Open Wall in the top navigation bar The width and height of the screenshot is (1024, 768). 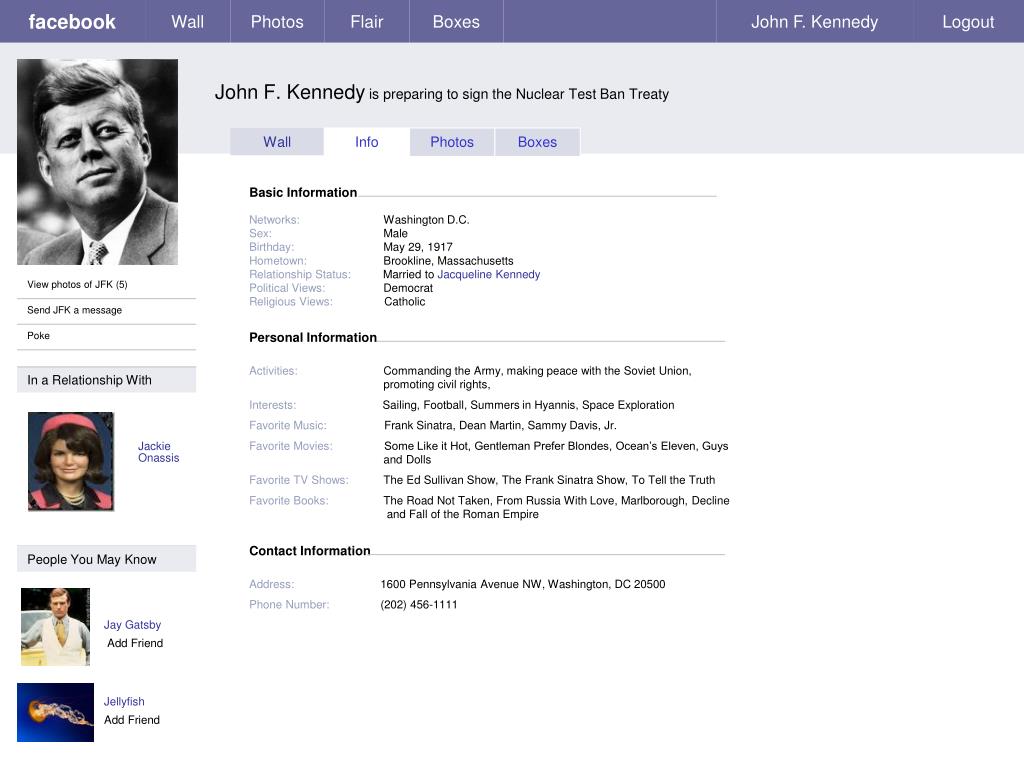(x=187, y=22)
